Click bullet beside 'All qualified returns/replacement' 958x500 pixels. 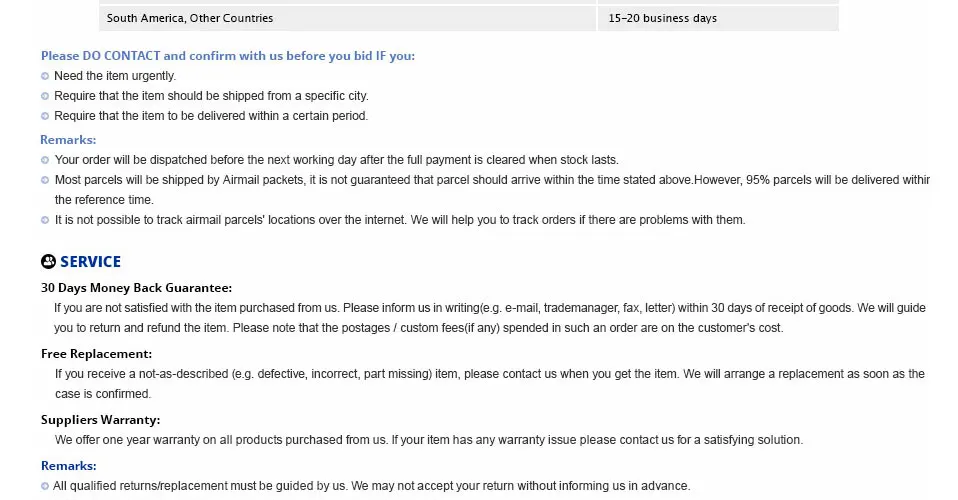pos(45,486)
